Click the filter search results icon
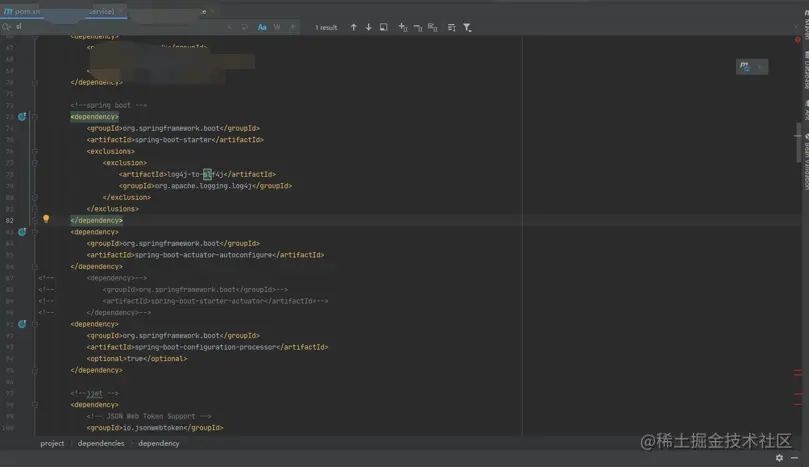 point(467,27)
